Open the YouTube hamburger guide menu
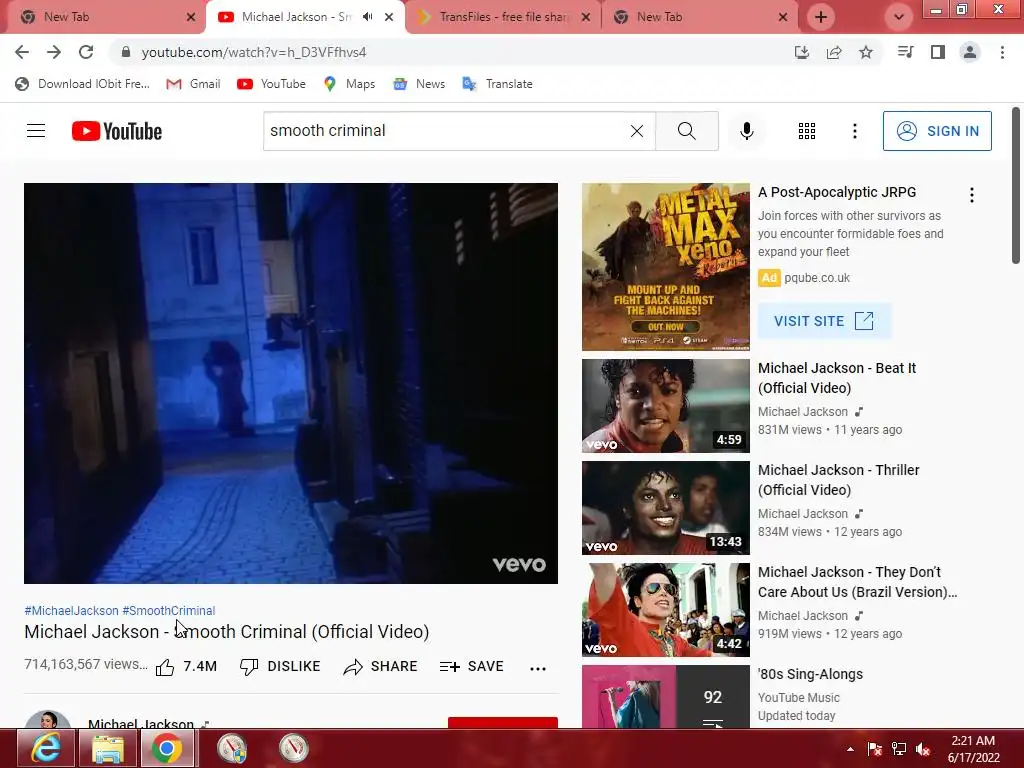 [36, 131]
